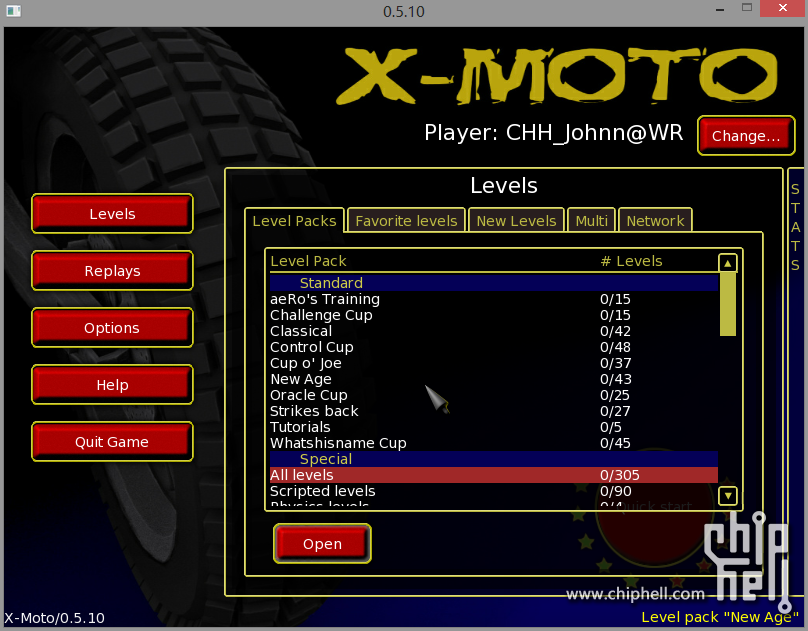Open the Help menu button
Viewport: 808px width, 631px height.
coord(112,385)
